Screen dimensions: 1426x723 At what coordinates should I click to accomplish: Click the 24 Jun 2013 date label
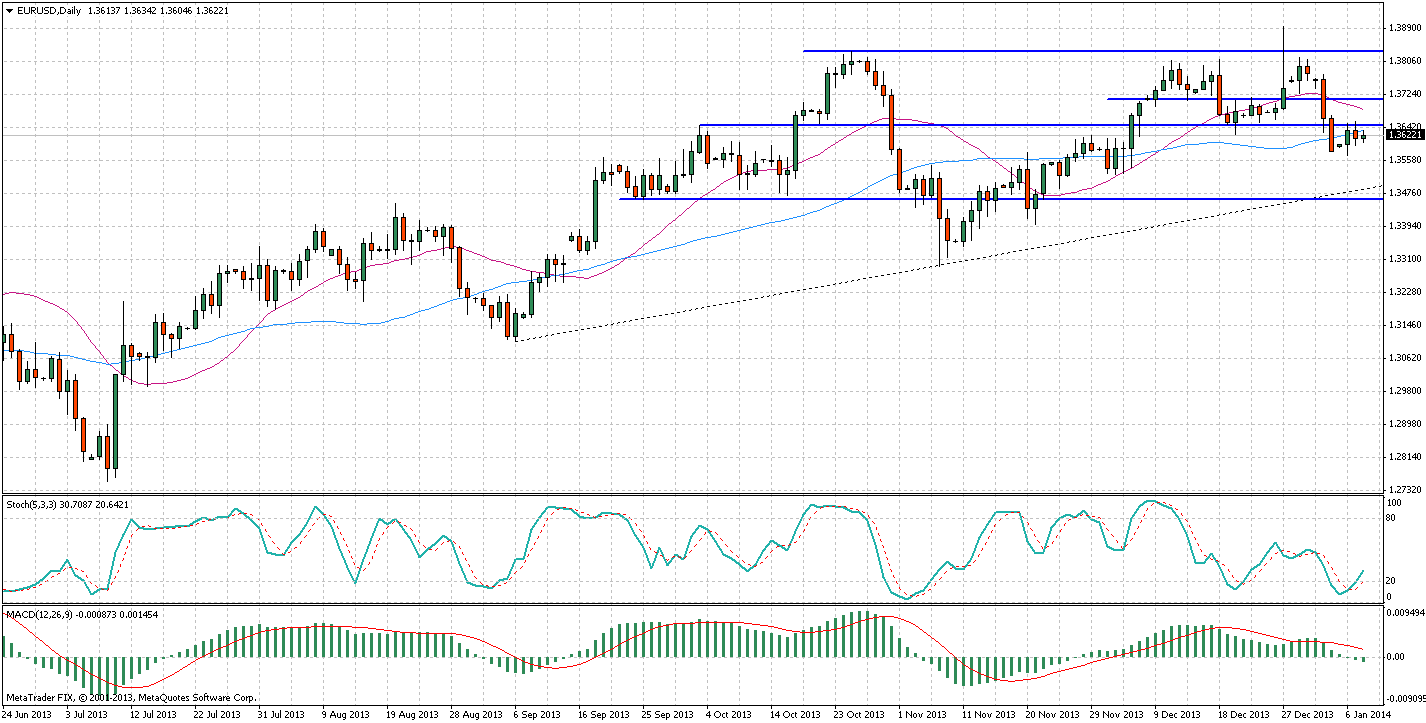[27, 715]
